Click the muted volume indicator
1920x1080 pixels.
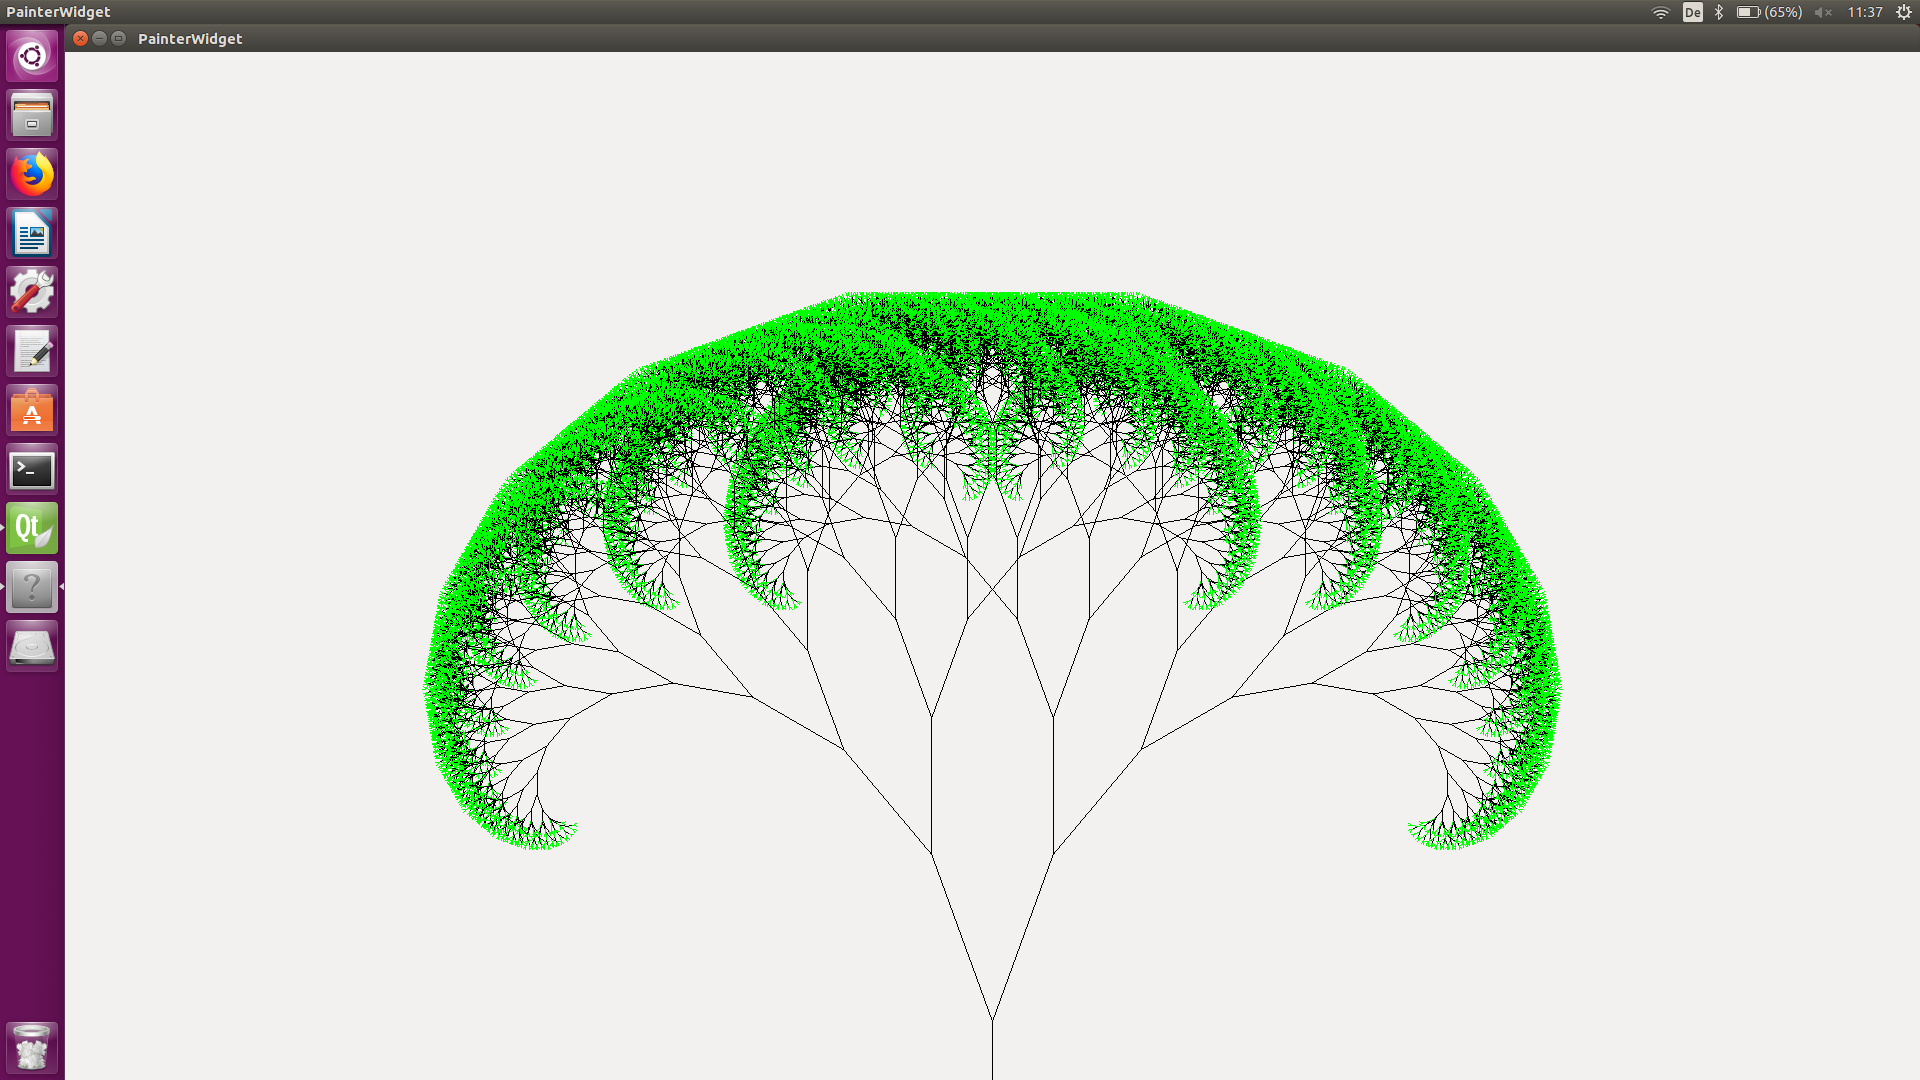(x=1823, y=12)
